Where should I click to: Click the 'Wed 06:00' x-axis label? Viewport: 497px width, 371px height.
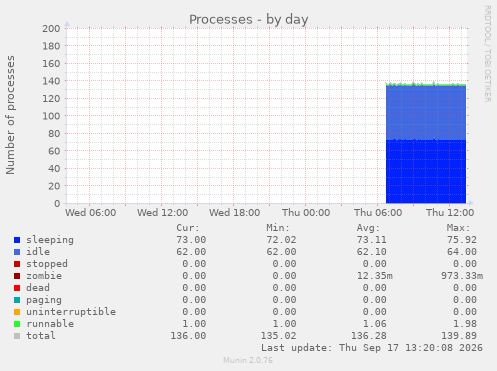(91, 213)
